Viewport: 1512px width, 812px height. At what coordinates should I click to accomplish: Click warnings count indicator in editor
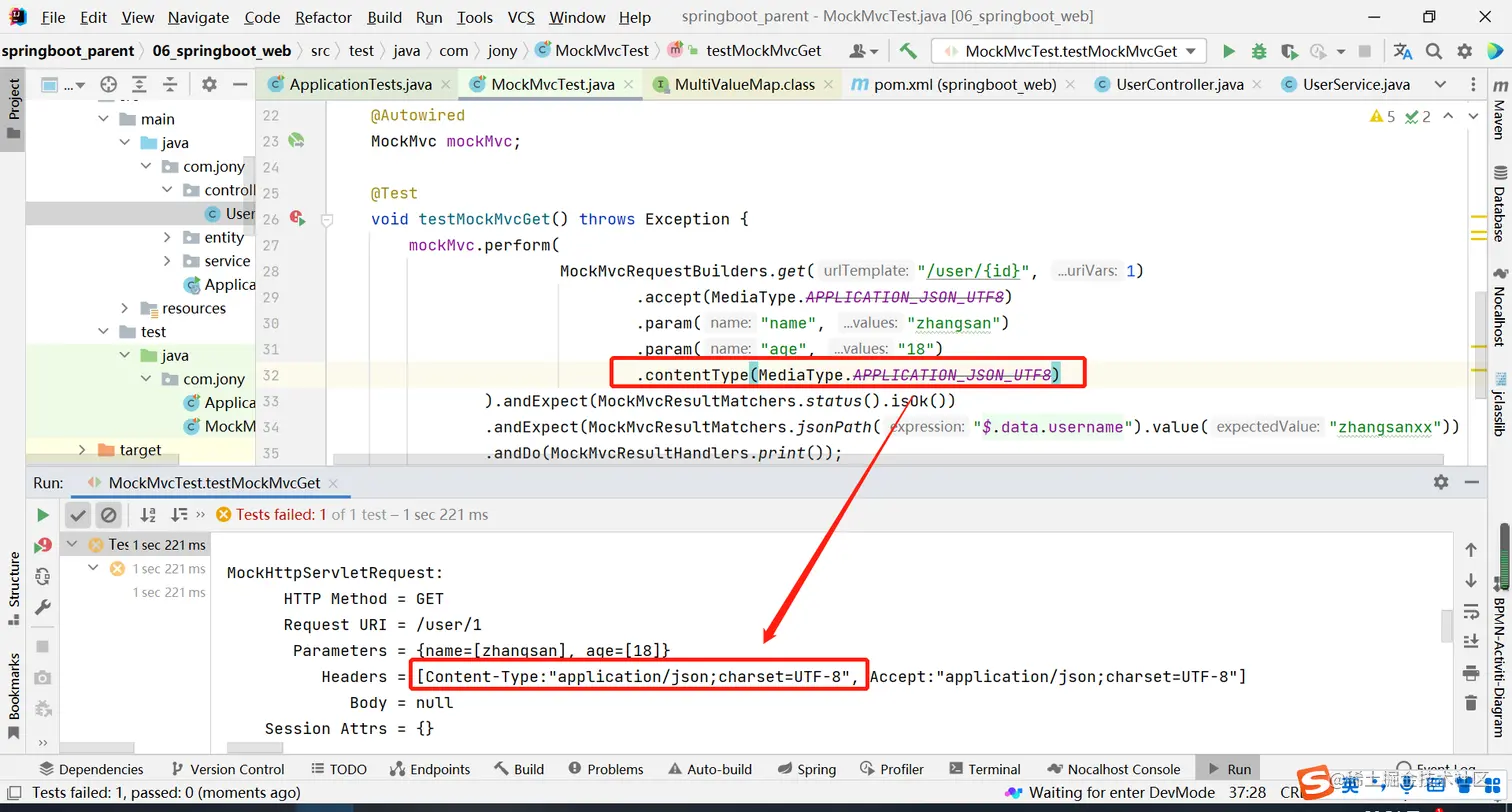[x=1384, y=117]
